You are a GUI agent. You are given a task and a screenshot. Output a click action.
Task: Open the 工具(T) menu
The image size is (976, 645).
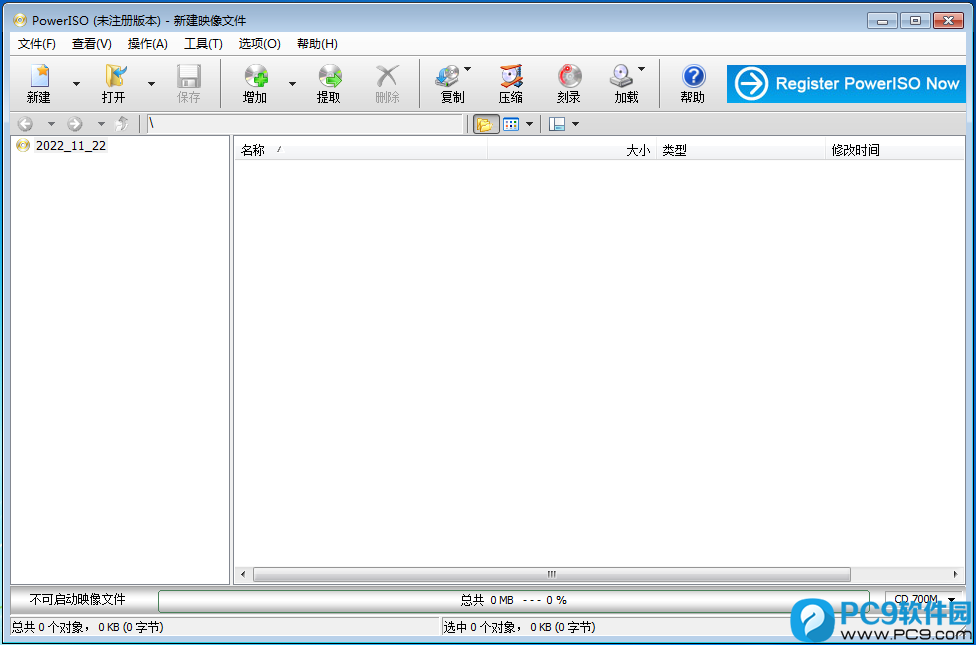point(203,44)
